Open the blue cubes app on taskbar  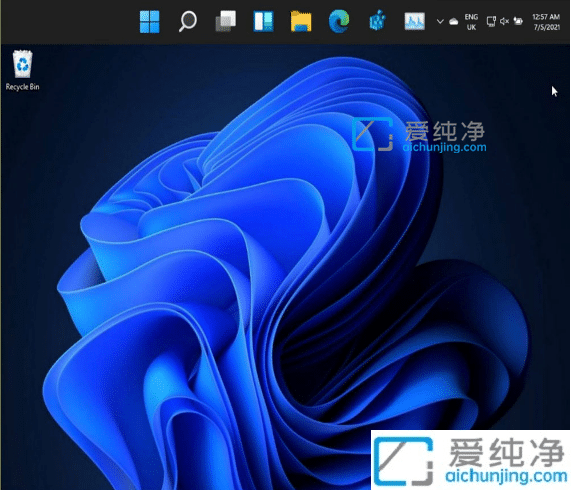377,21
